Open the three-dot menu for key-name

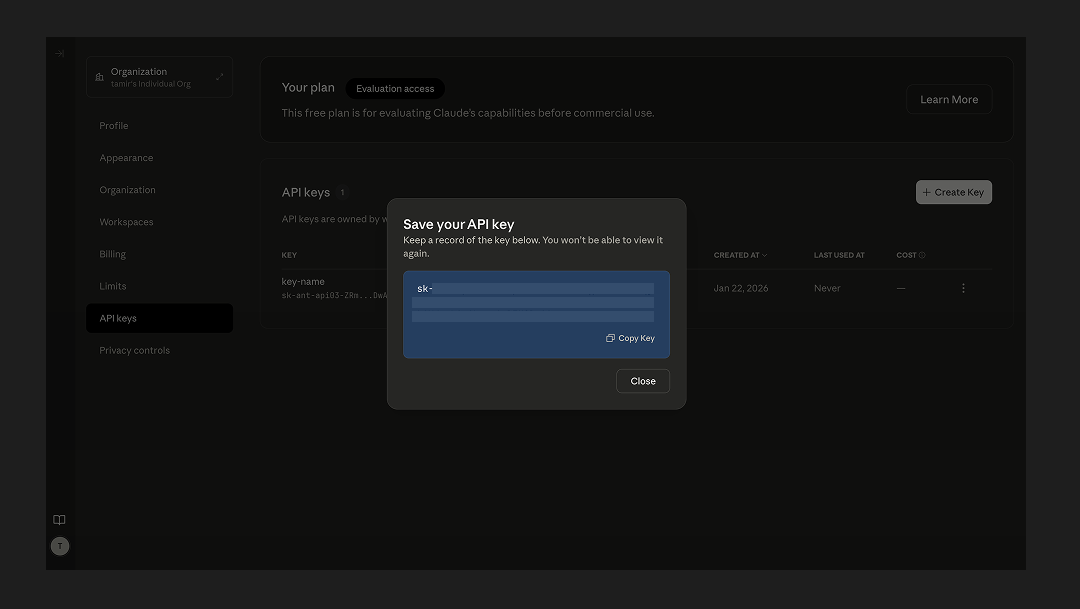[963, 288]
